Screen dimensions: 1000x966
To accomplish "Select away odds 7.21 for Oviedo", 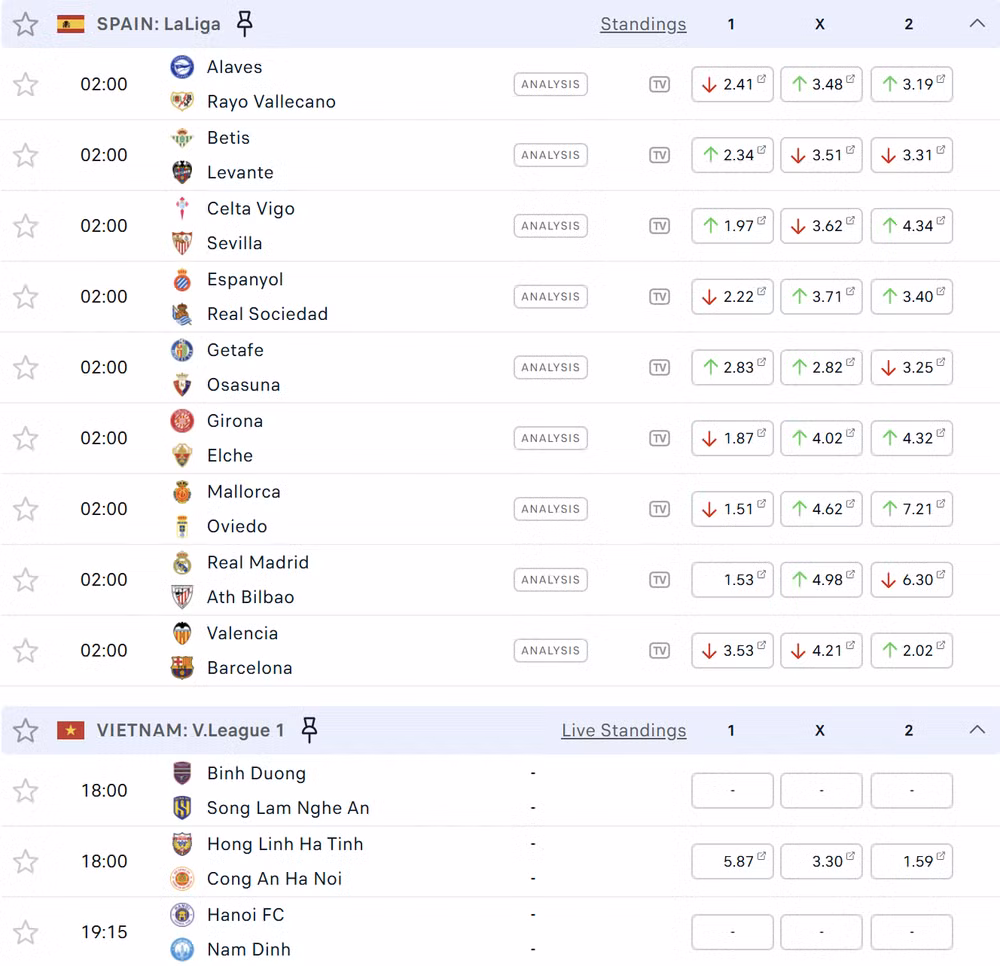I will click(x=911, y=509).
